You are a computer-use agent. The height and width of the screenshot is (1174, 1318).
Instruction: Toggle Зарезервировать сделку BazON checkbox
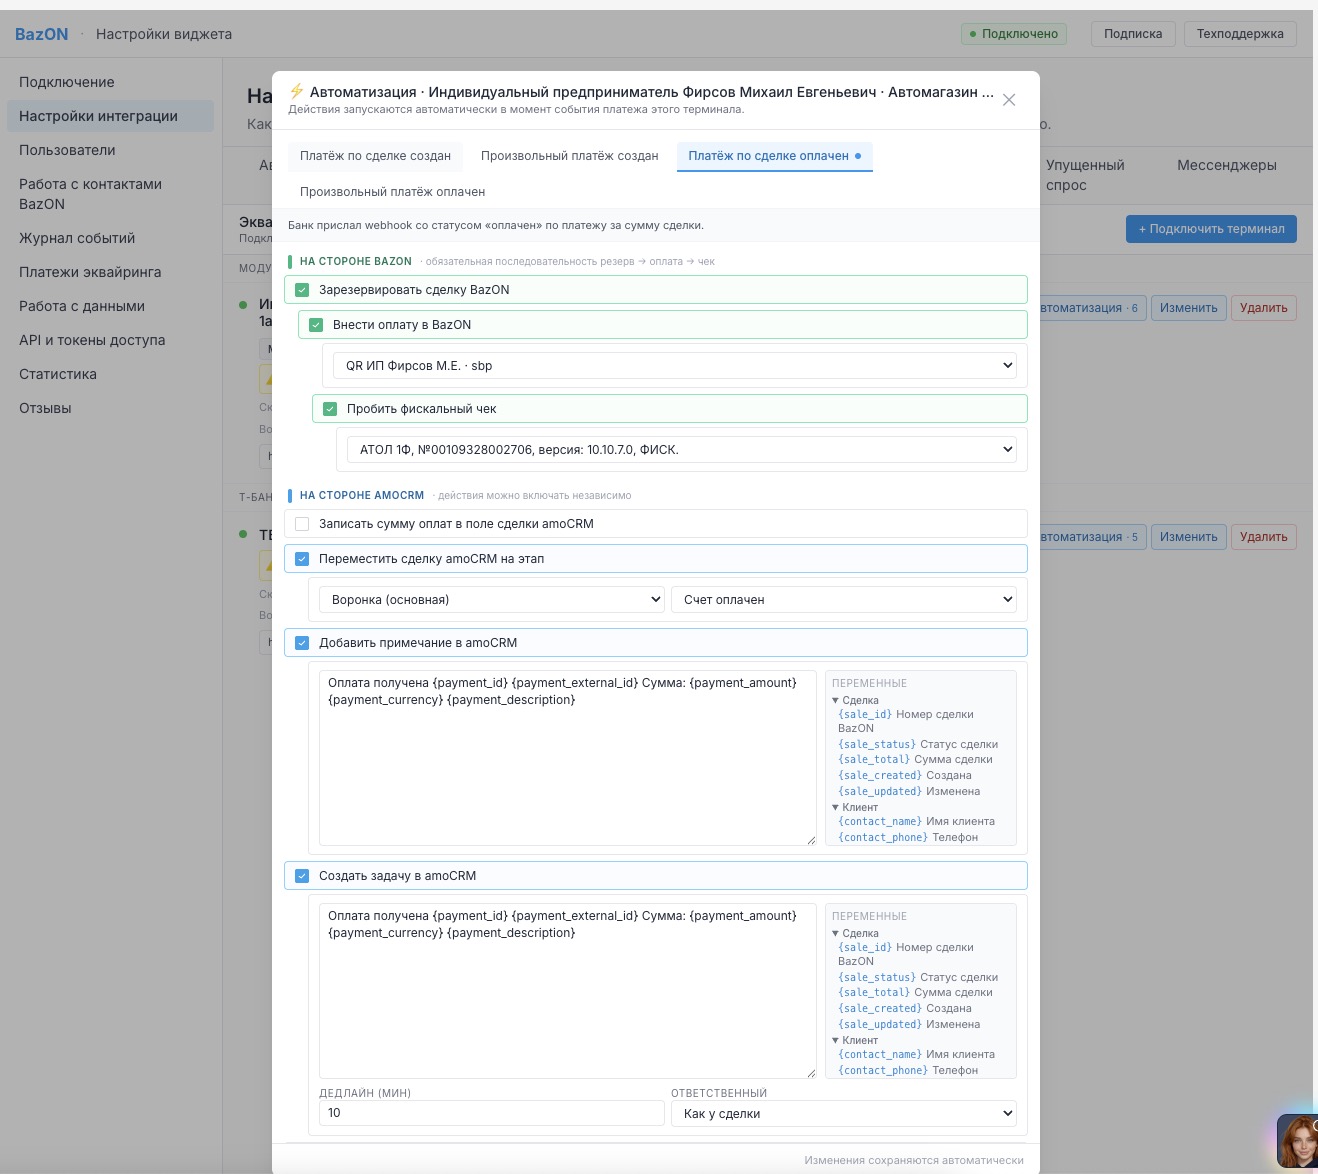(302, 290)
